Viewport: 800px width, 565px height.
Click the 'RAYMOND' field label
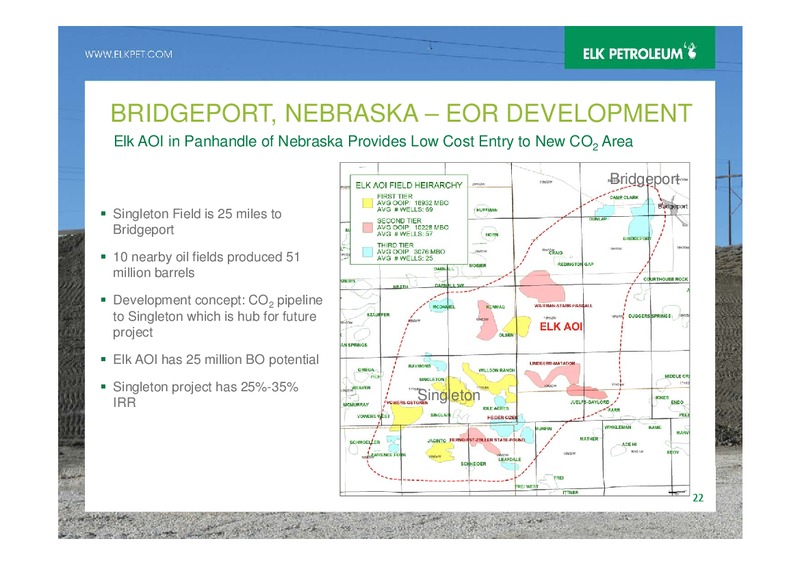[419, 366]
